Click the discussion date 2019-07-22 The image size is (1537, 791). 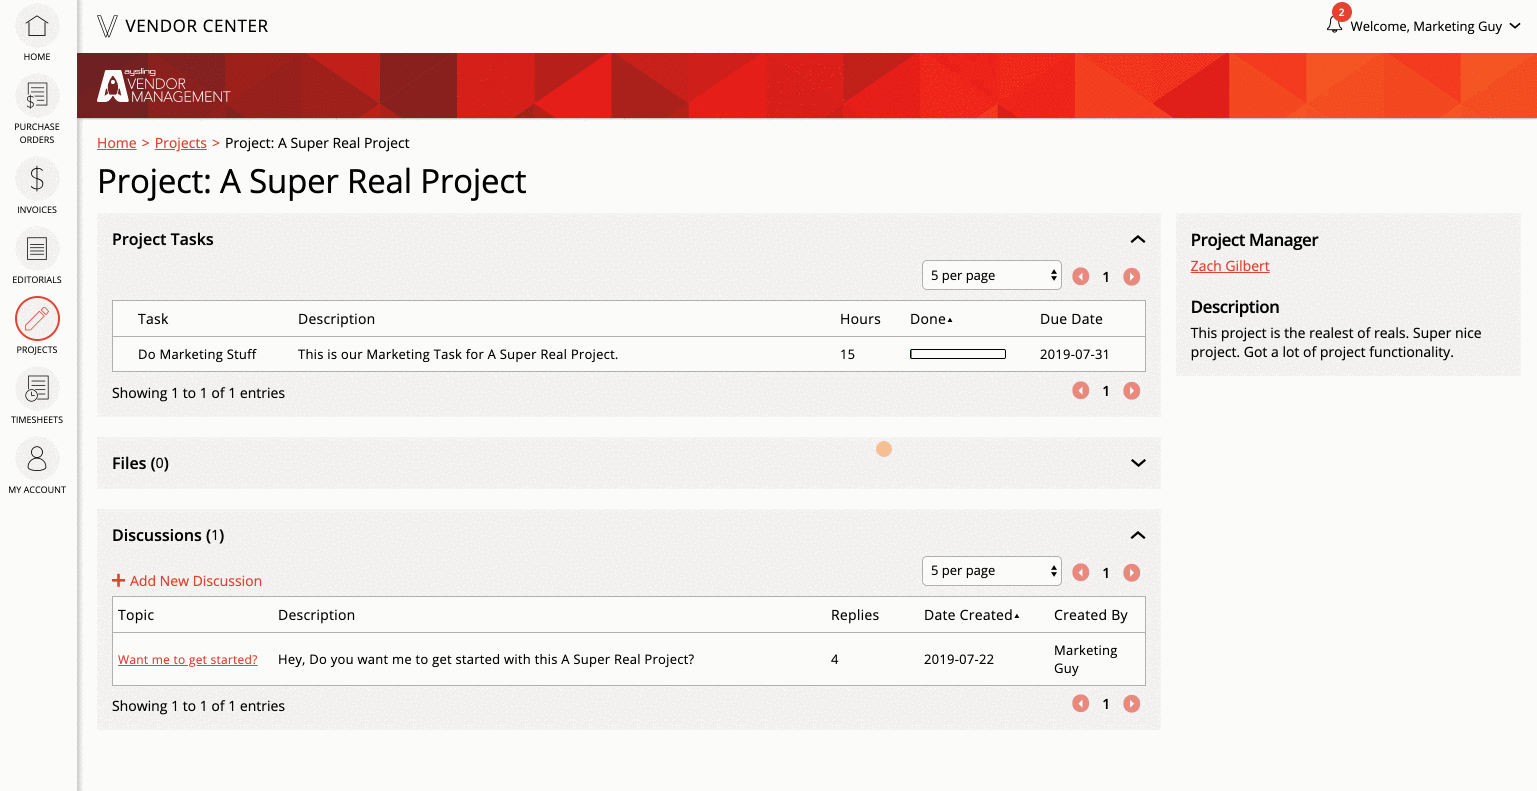point(959,660)
